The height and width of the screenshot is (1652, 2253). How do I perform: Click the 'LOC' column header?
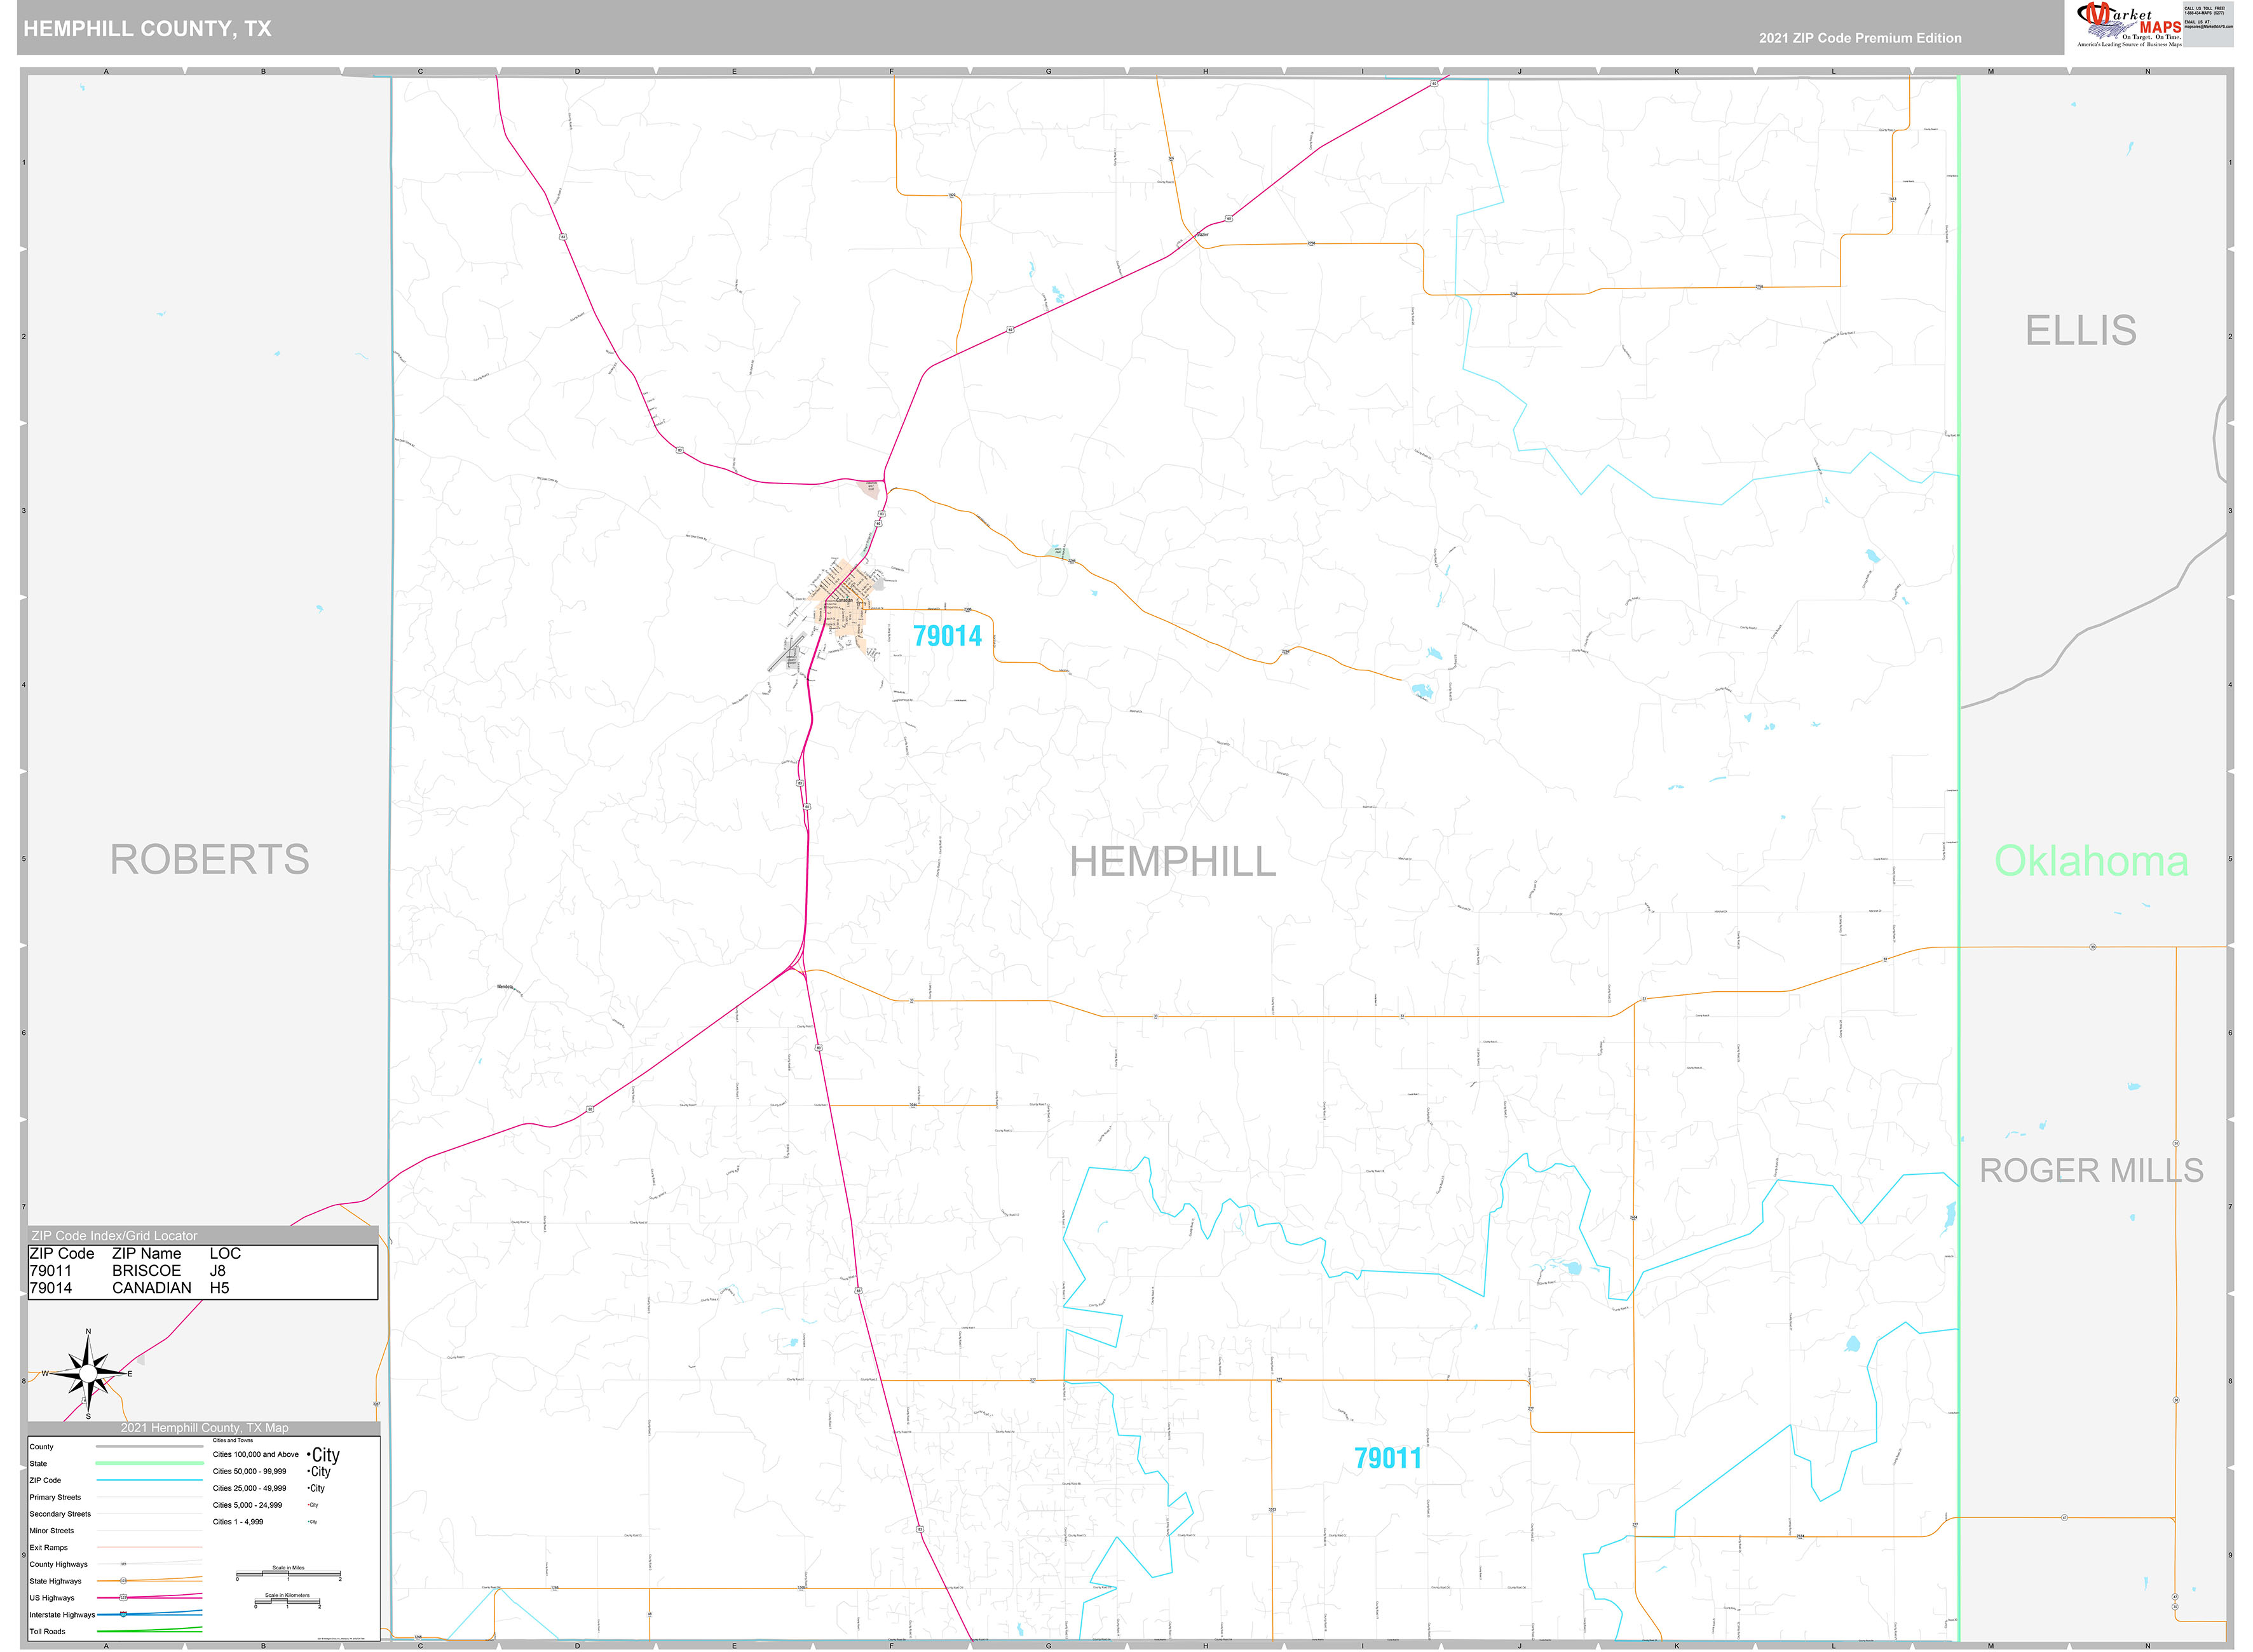225,1254
